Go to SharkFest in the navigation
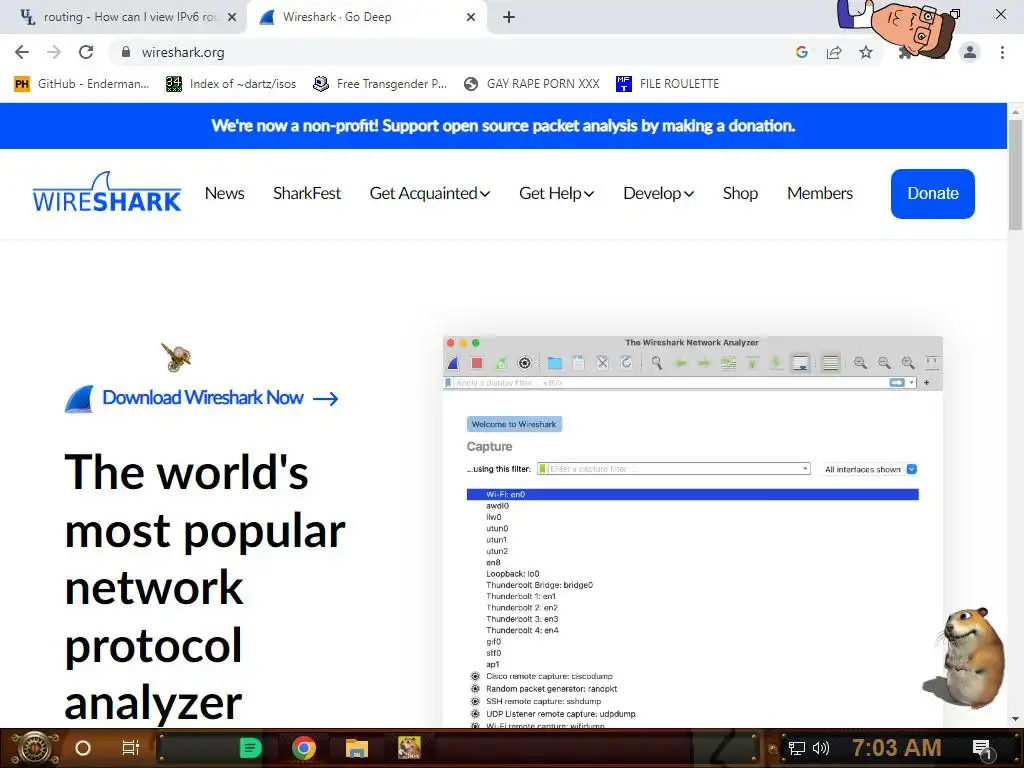 point(307,193)
